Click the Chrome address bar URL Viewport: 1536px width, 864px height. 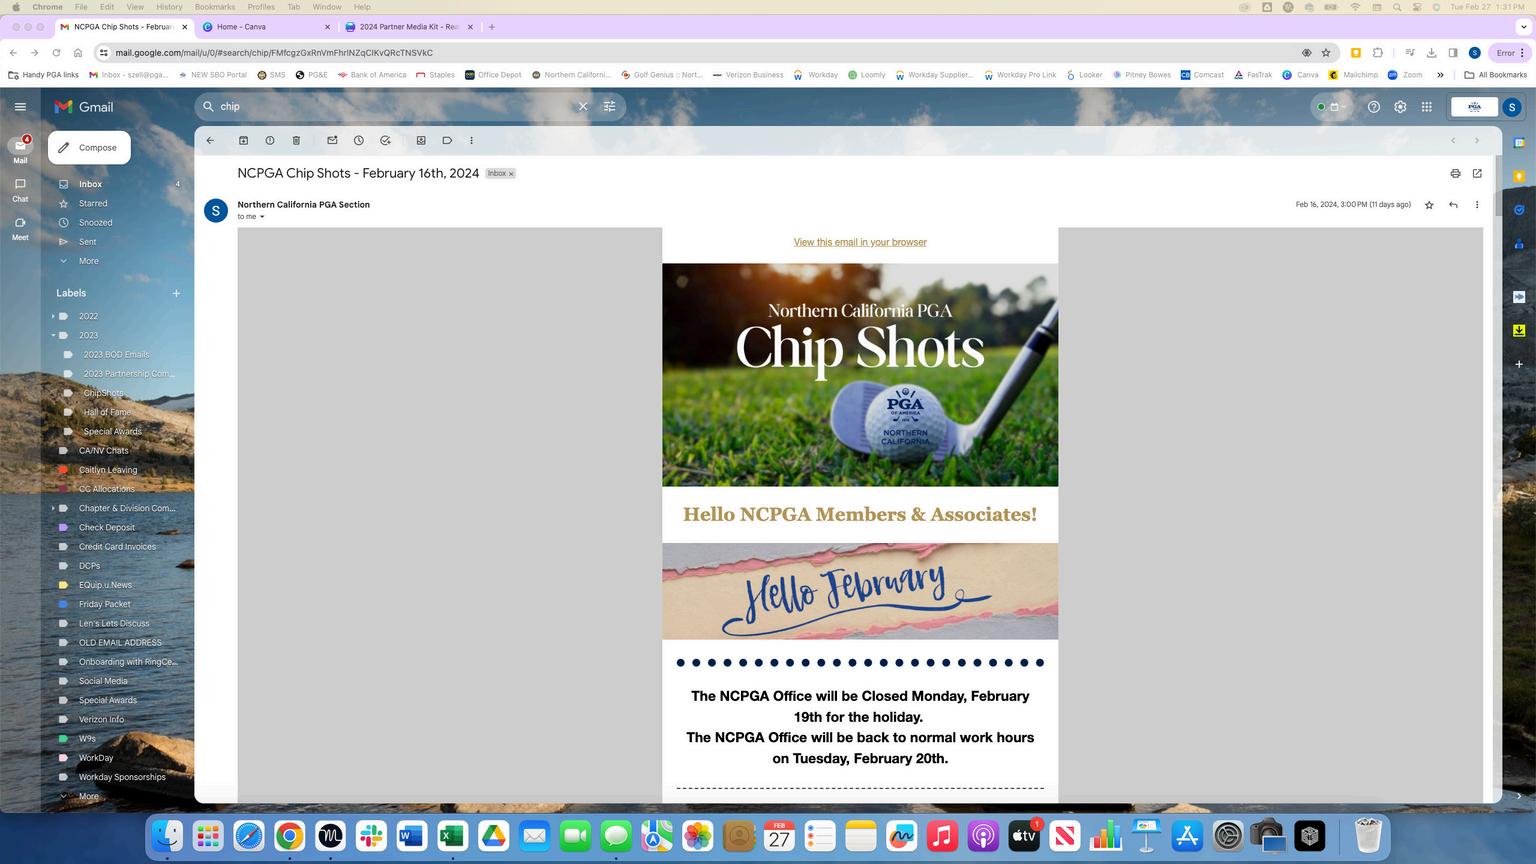click(274, 53)
